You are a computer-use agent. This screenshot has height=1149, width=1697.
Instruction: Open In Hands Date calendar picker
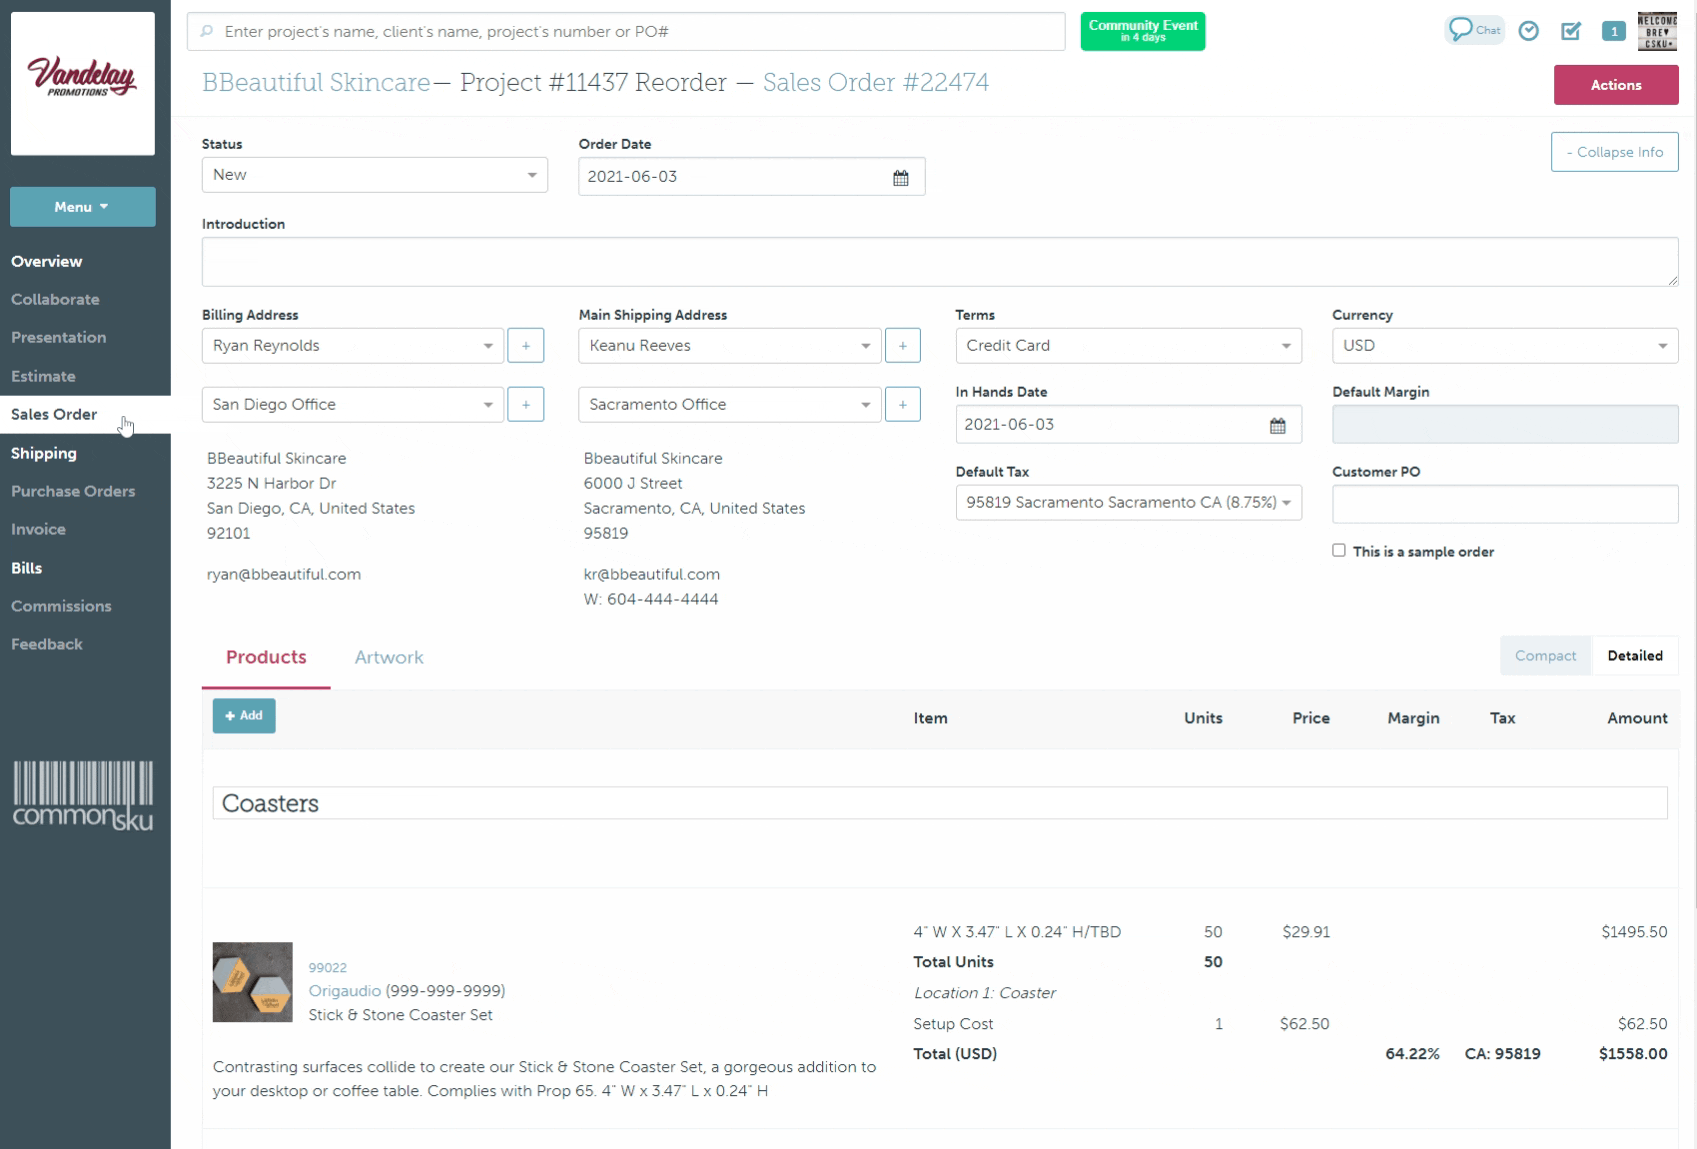1277,425
